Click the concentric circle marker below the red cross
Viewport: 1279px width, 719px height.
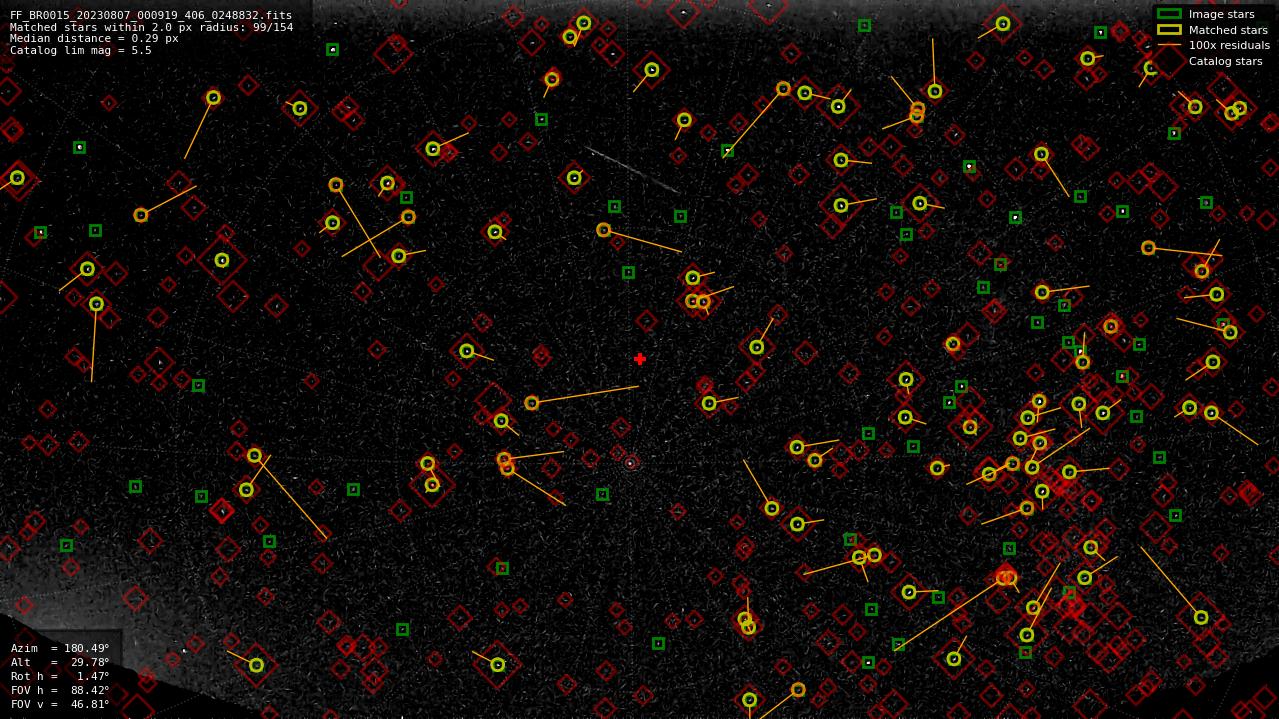(x=630, y=463)
